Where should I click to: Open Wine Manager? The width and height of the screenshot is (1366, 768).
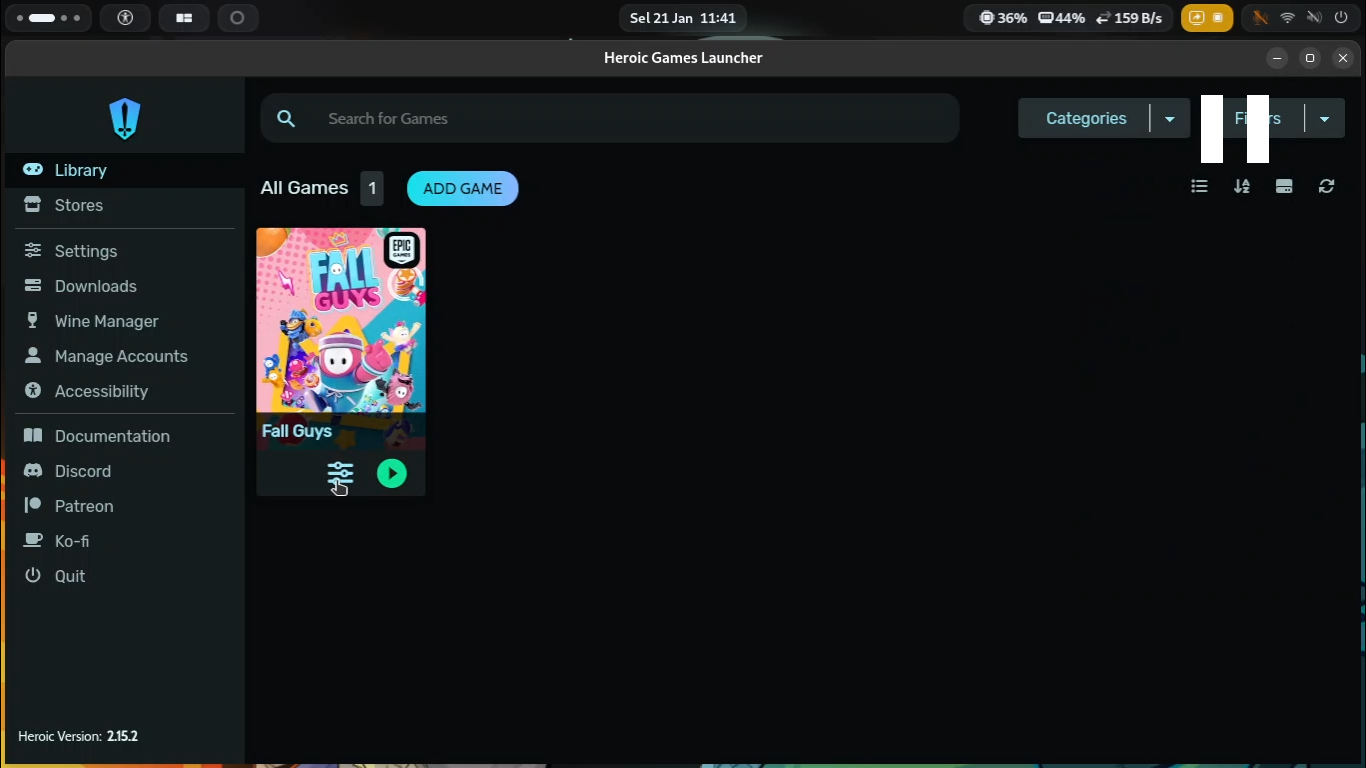pos(125,321)
